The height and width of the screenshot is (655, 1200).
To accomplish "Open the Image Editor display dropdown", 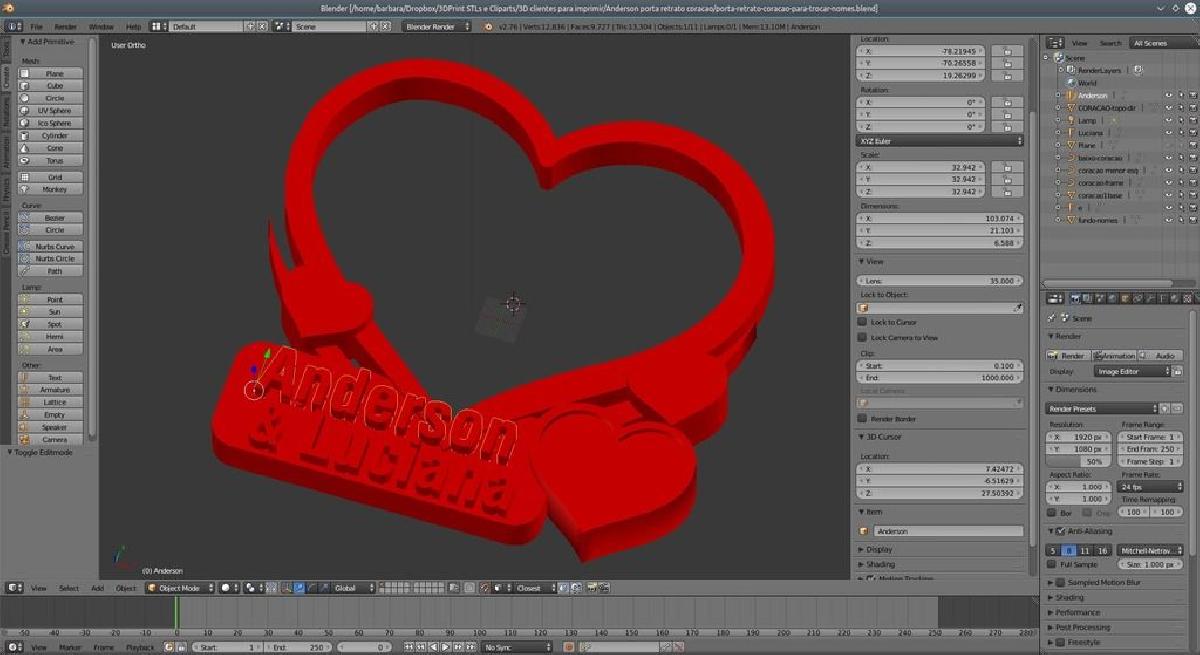I will (x=1133, y=371).
